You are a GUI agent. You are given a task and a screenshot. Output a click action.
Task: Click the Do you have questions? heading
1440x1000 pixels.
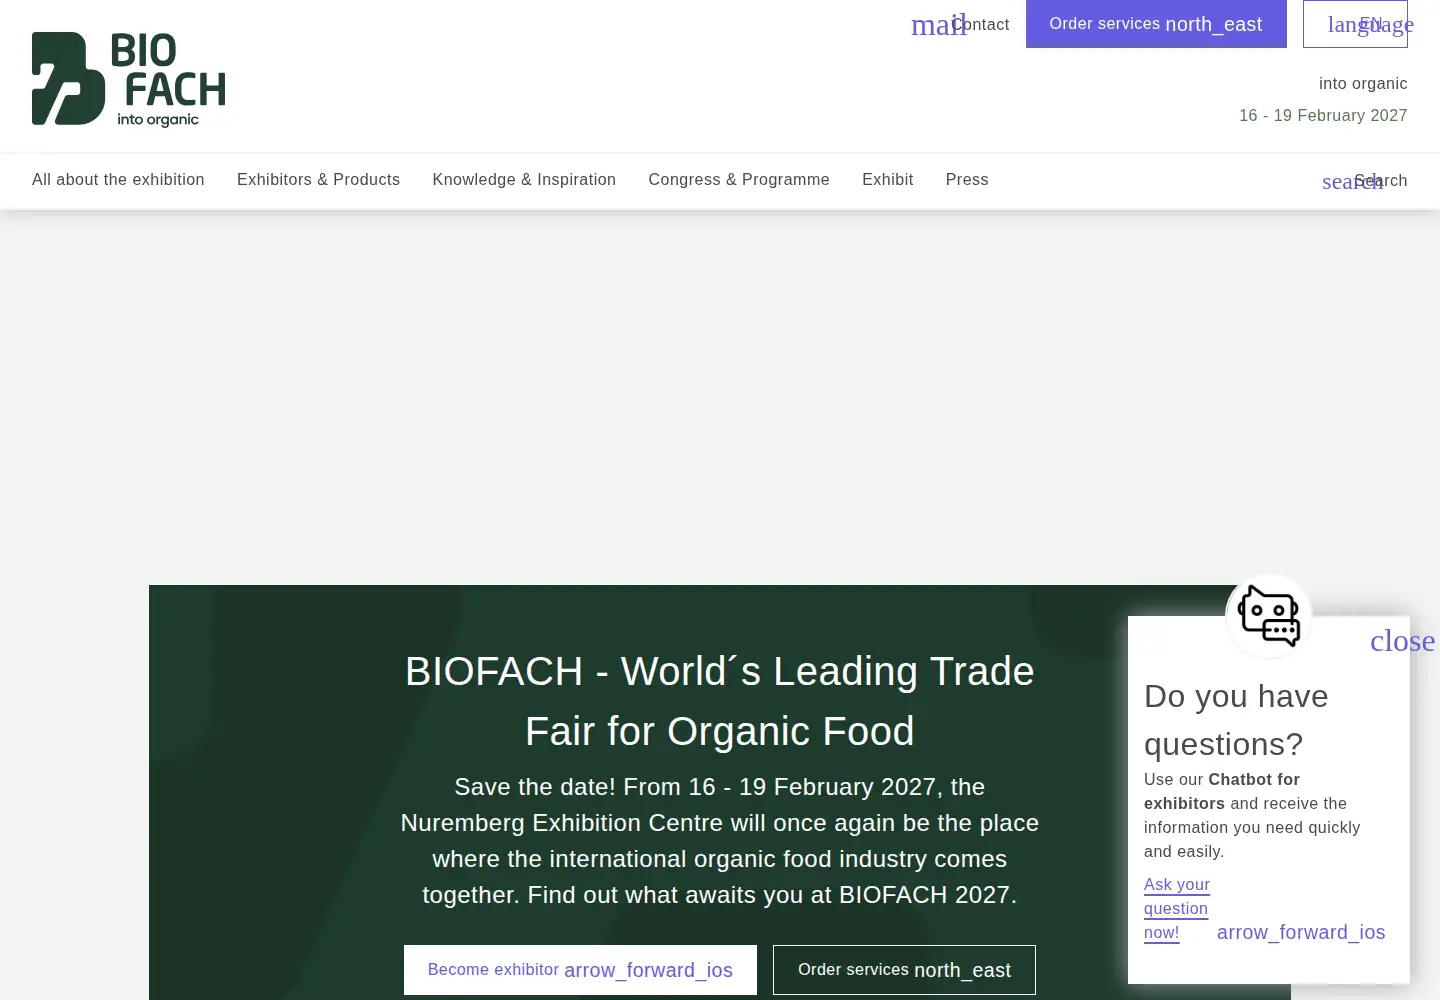coord(1236,720)
